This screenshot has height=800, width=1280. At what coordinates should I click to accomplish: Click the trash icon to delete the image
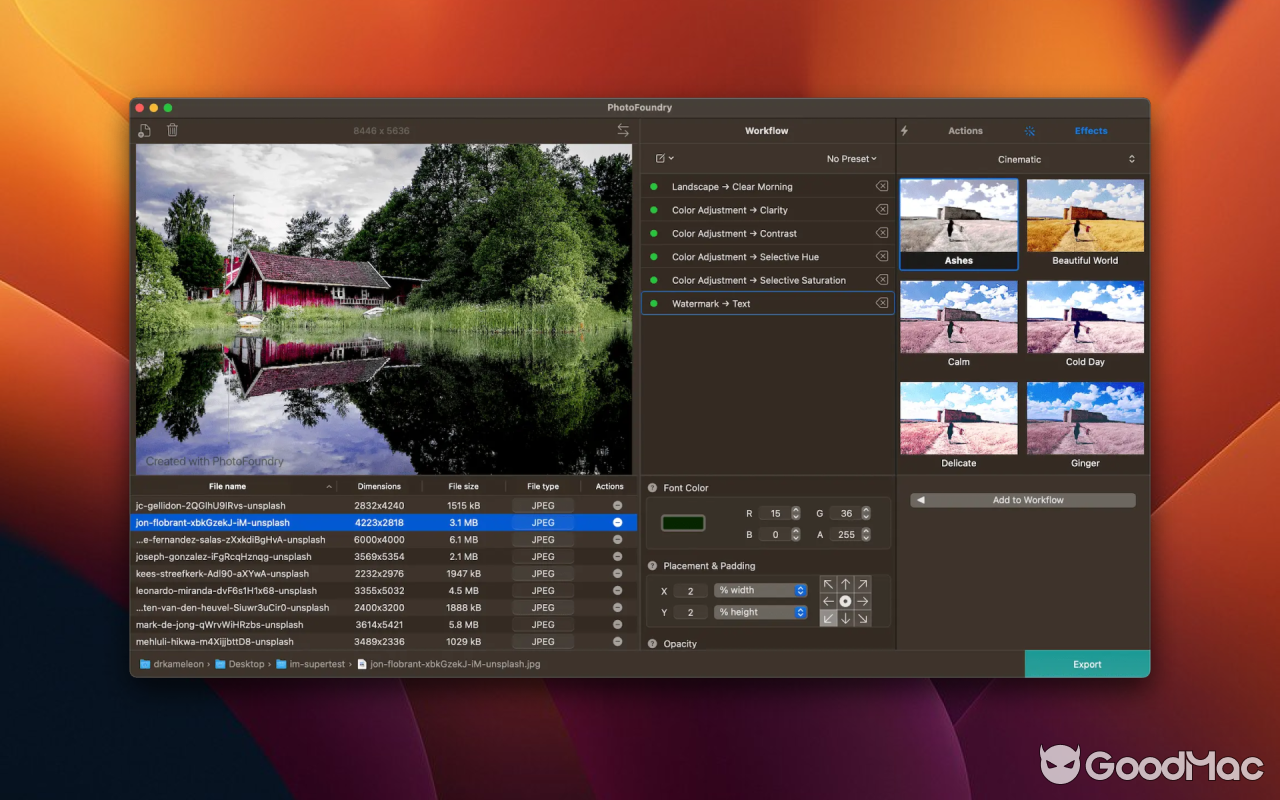[x=170, y=130]
